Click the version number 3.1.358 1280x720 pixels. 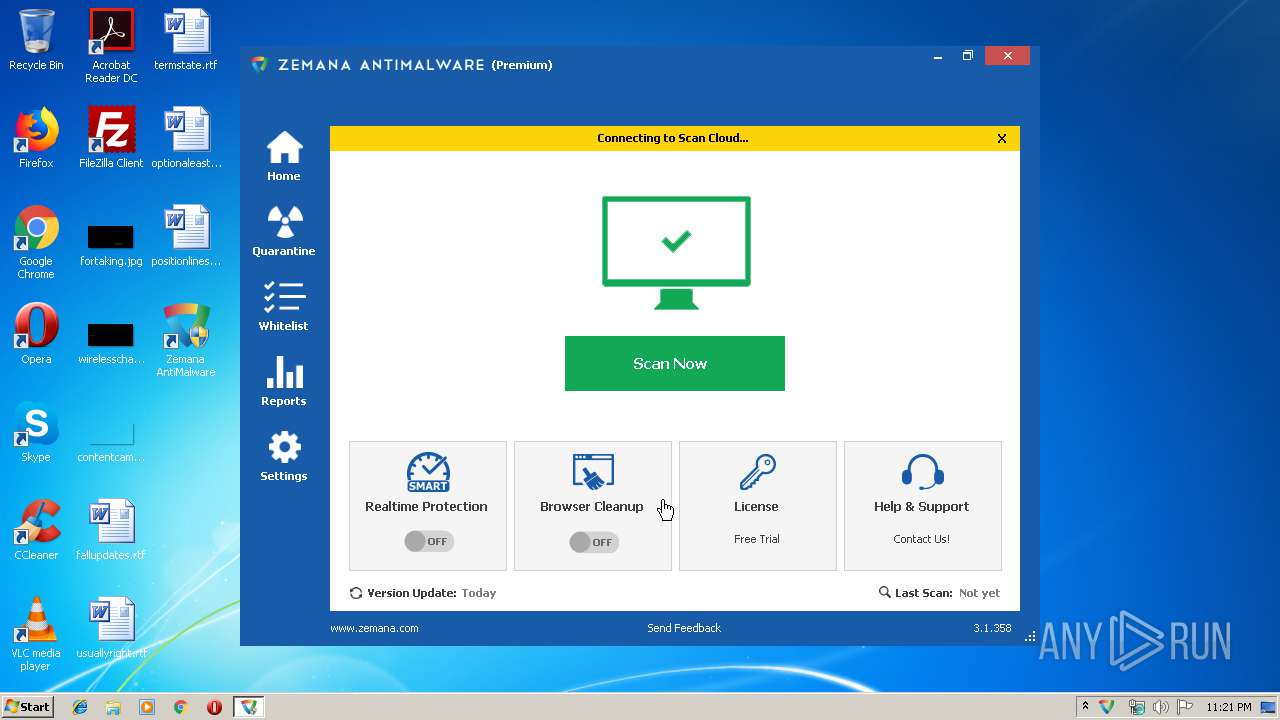[992, 628]
